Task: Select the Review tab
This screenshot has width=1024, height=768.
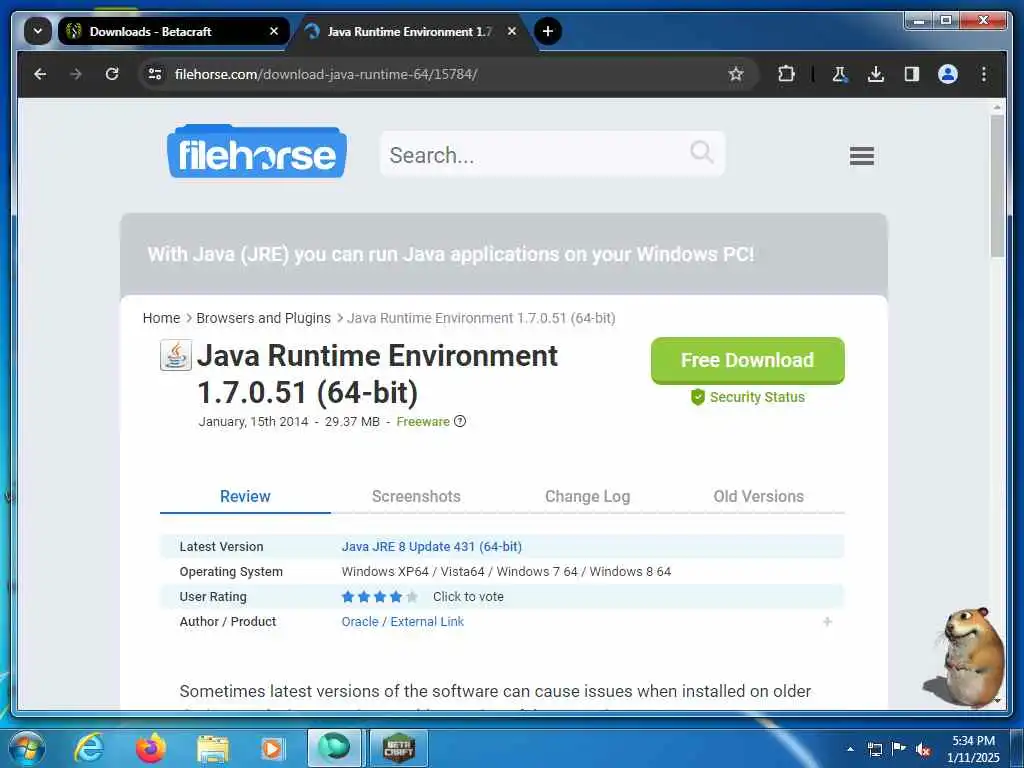Action: (245, 496)
